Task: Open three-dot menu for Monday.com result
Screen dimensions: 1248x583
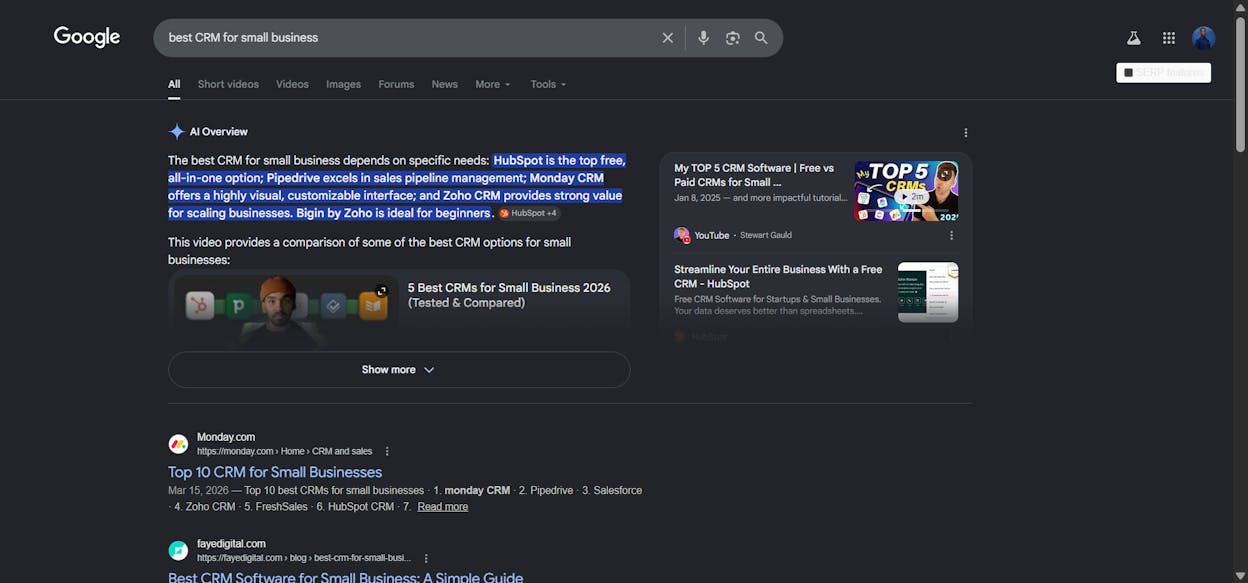Action: [387, 451]
